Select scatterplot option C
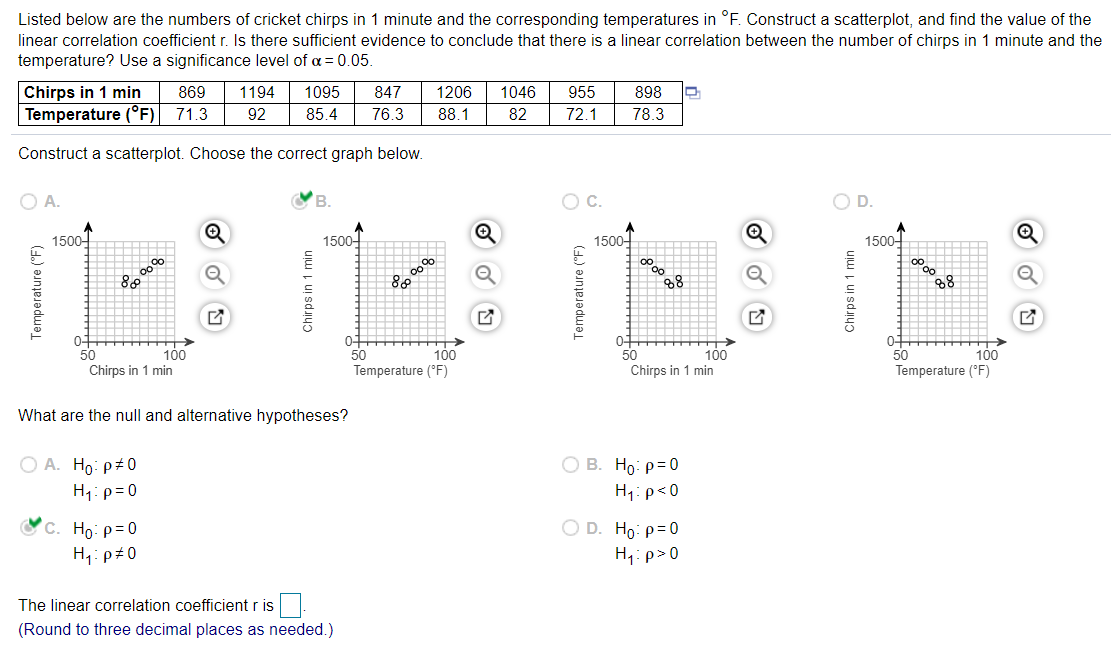Viewport: 1112px width, 659px height. (569, 200)
